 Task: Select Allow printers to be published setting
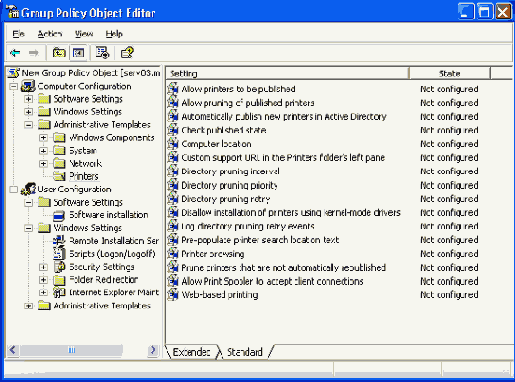(238, 89)
